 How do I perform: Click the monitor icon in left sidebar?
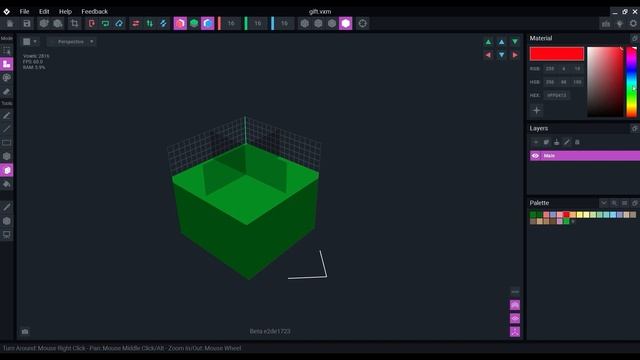pyautogui.click(x=7, y=235)
